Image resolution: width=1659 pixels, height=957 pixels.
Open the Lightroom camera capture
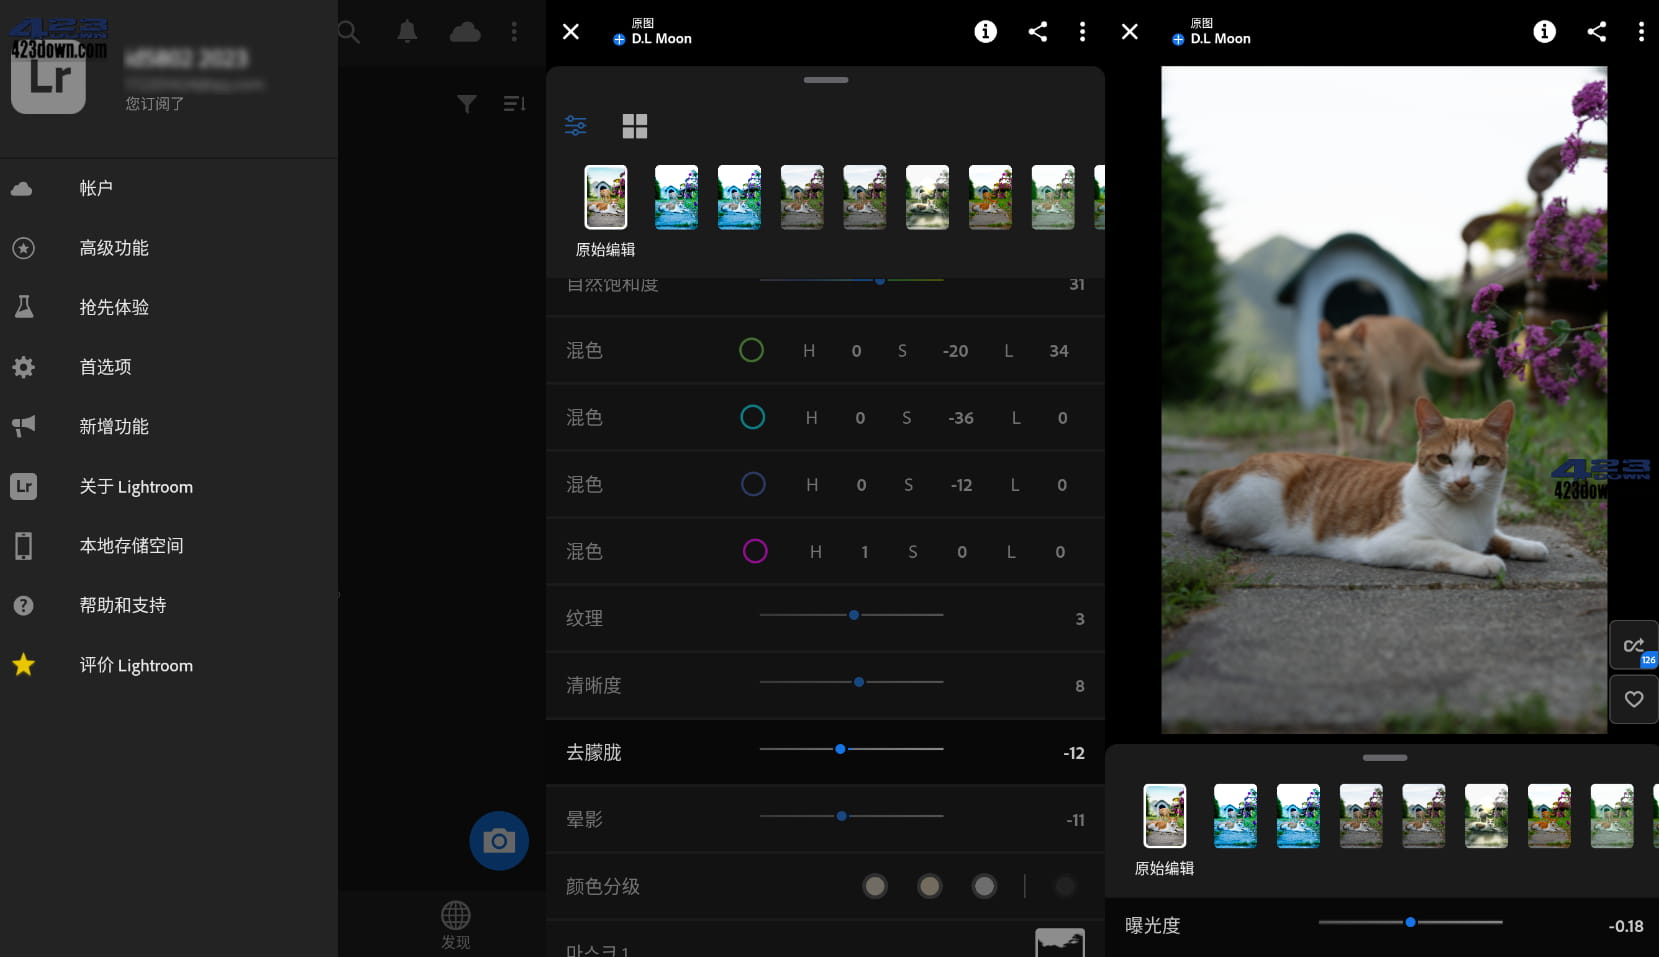[499, 840]
